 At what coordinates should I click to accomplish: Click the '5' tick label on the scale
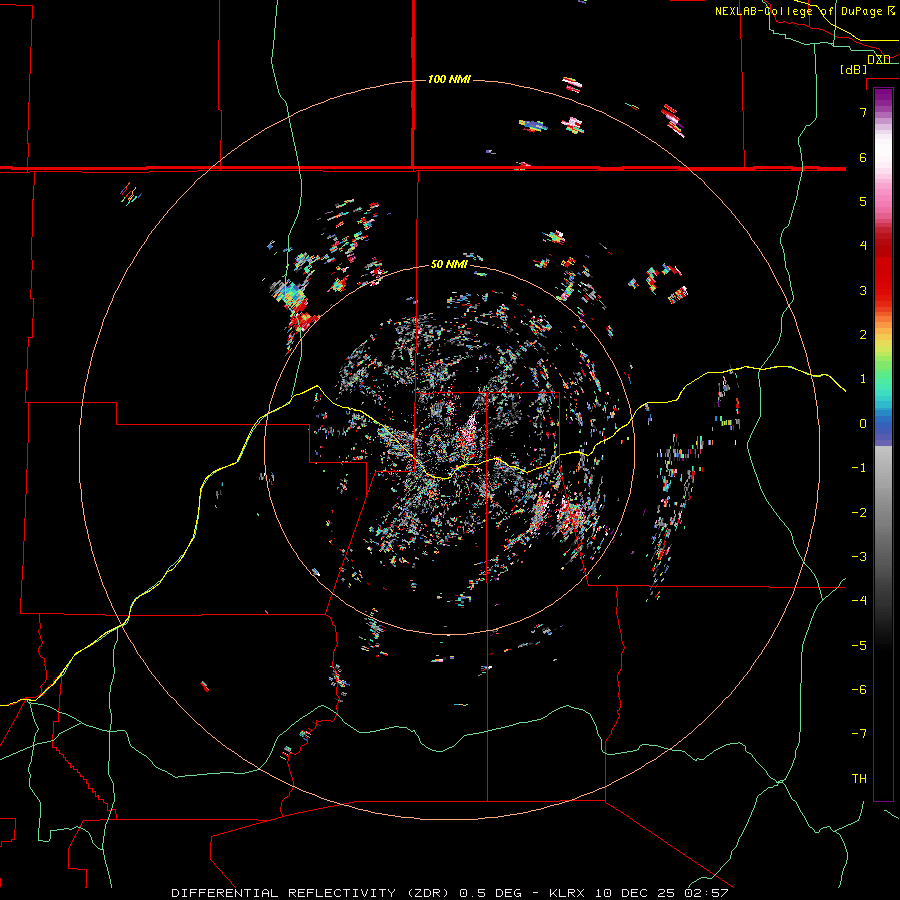(863, 201)
